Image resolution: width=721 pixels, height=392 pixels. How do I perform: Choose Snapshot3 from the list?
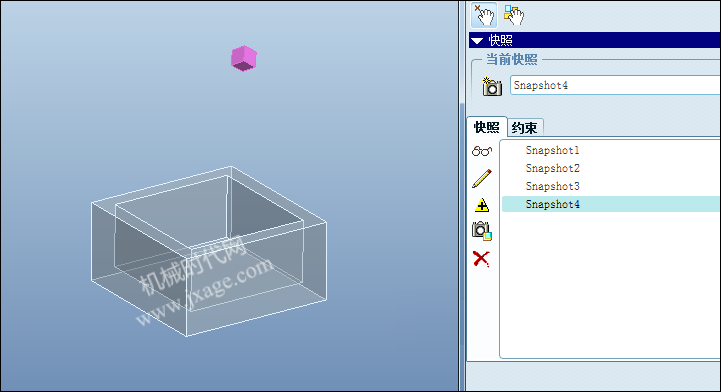[x=552, y=186]
